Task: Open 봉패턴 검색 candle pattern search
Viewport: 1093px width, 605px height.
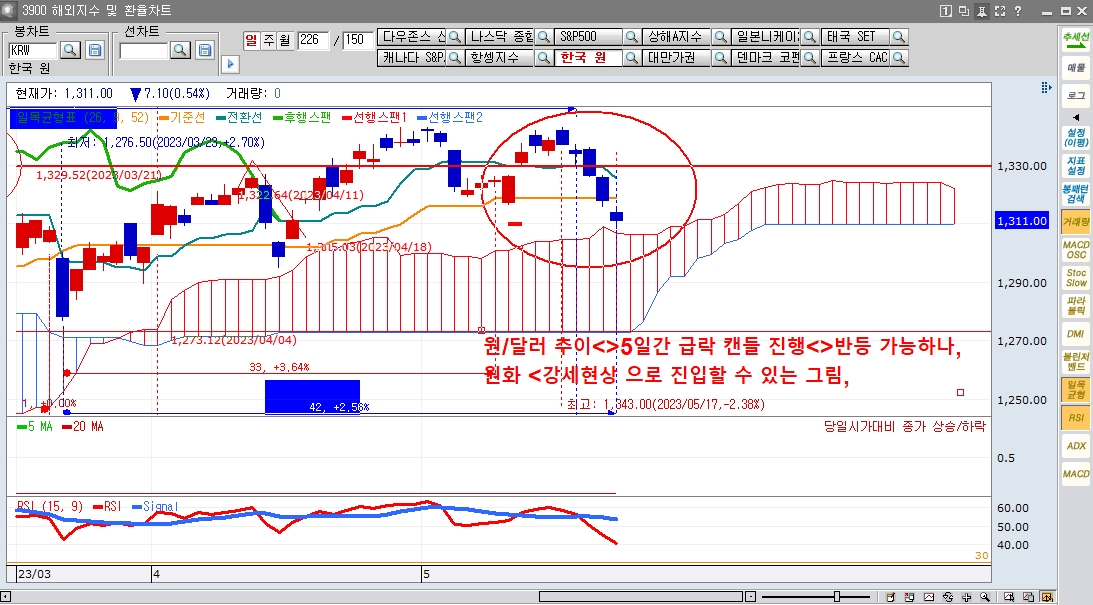Action: 1076,194
